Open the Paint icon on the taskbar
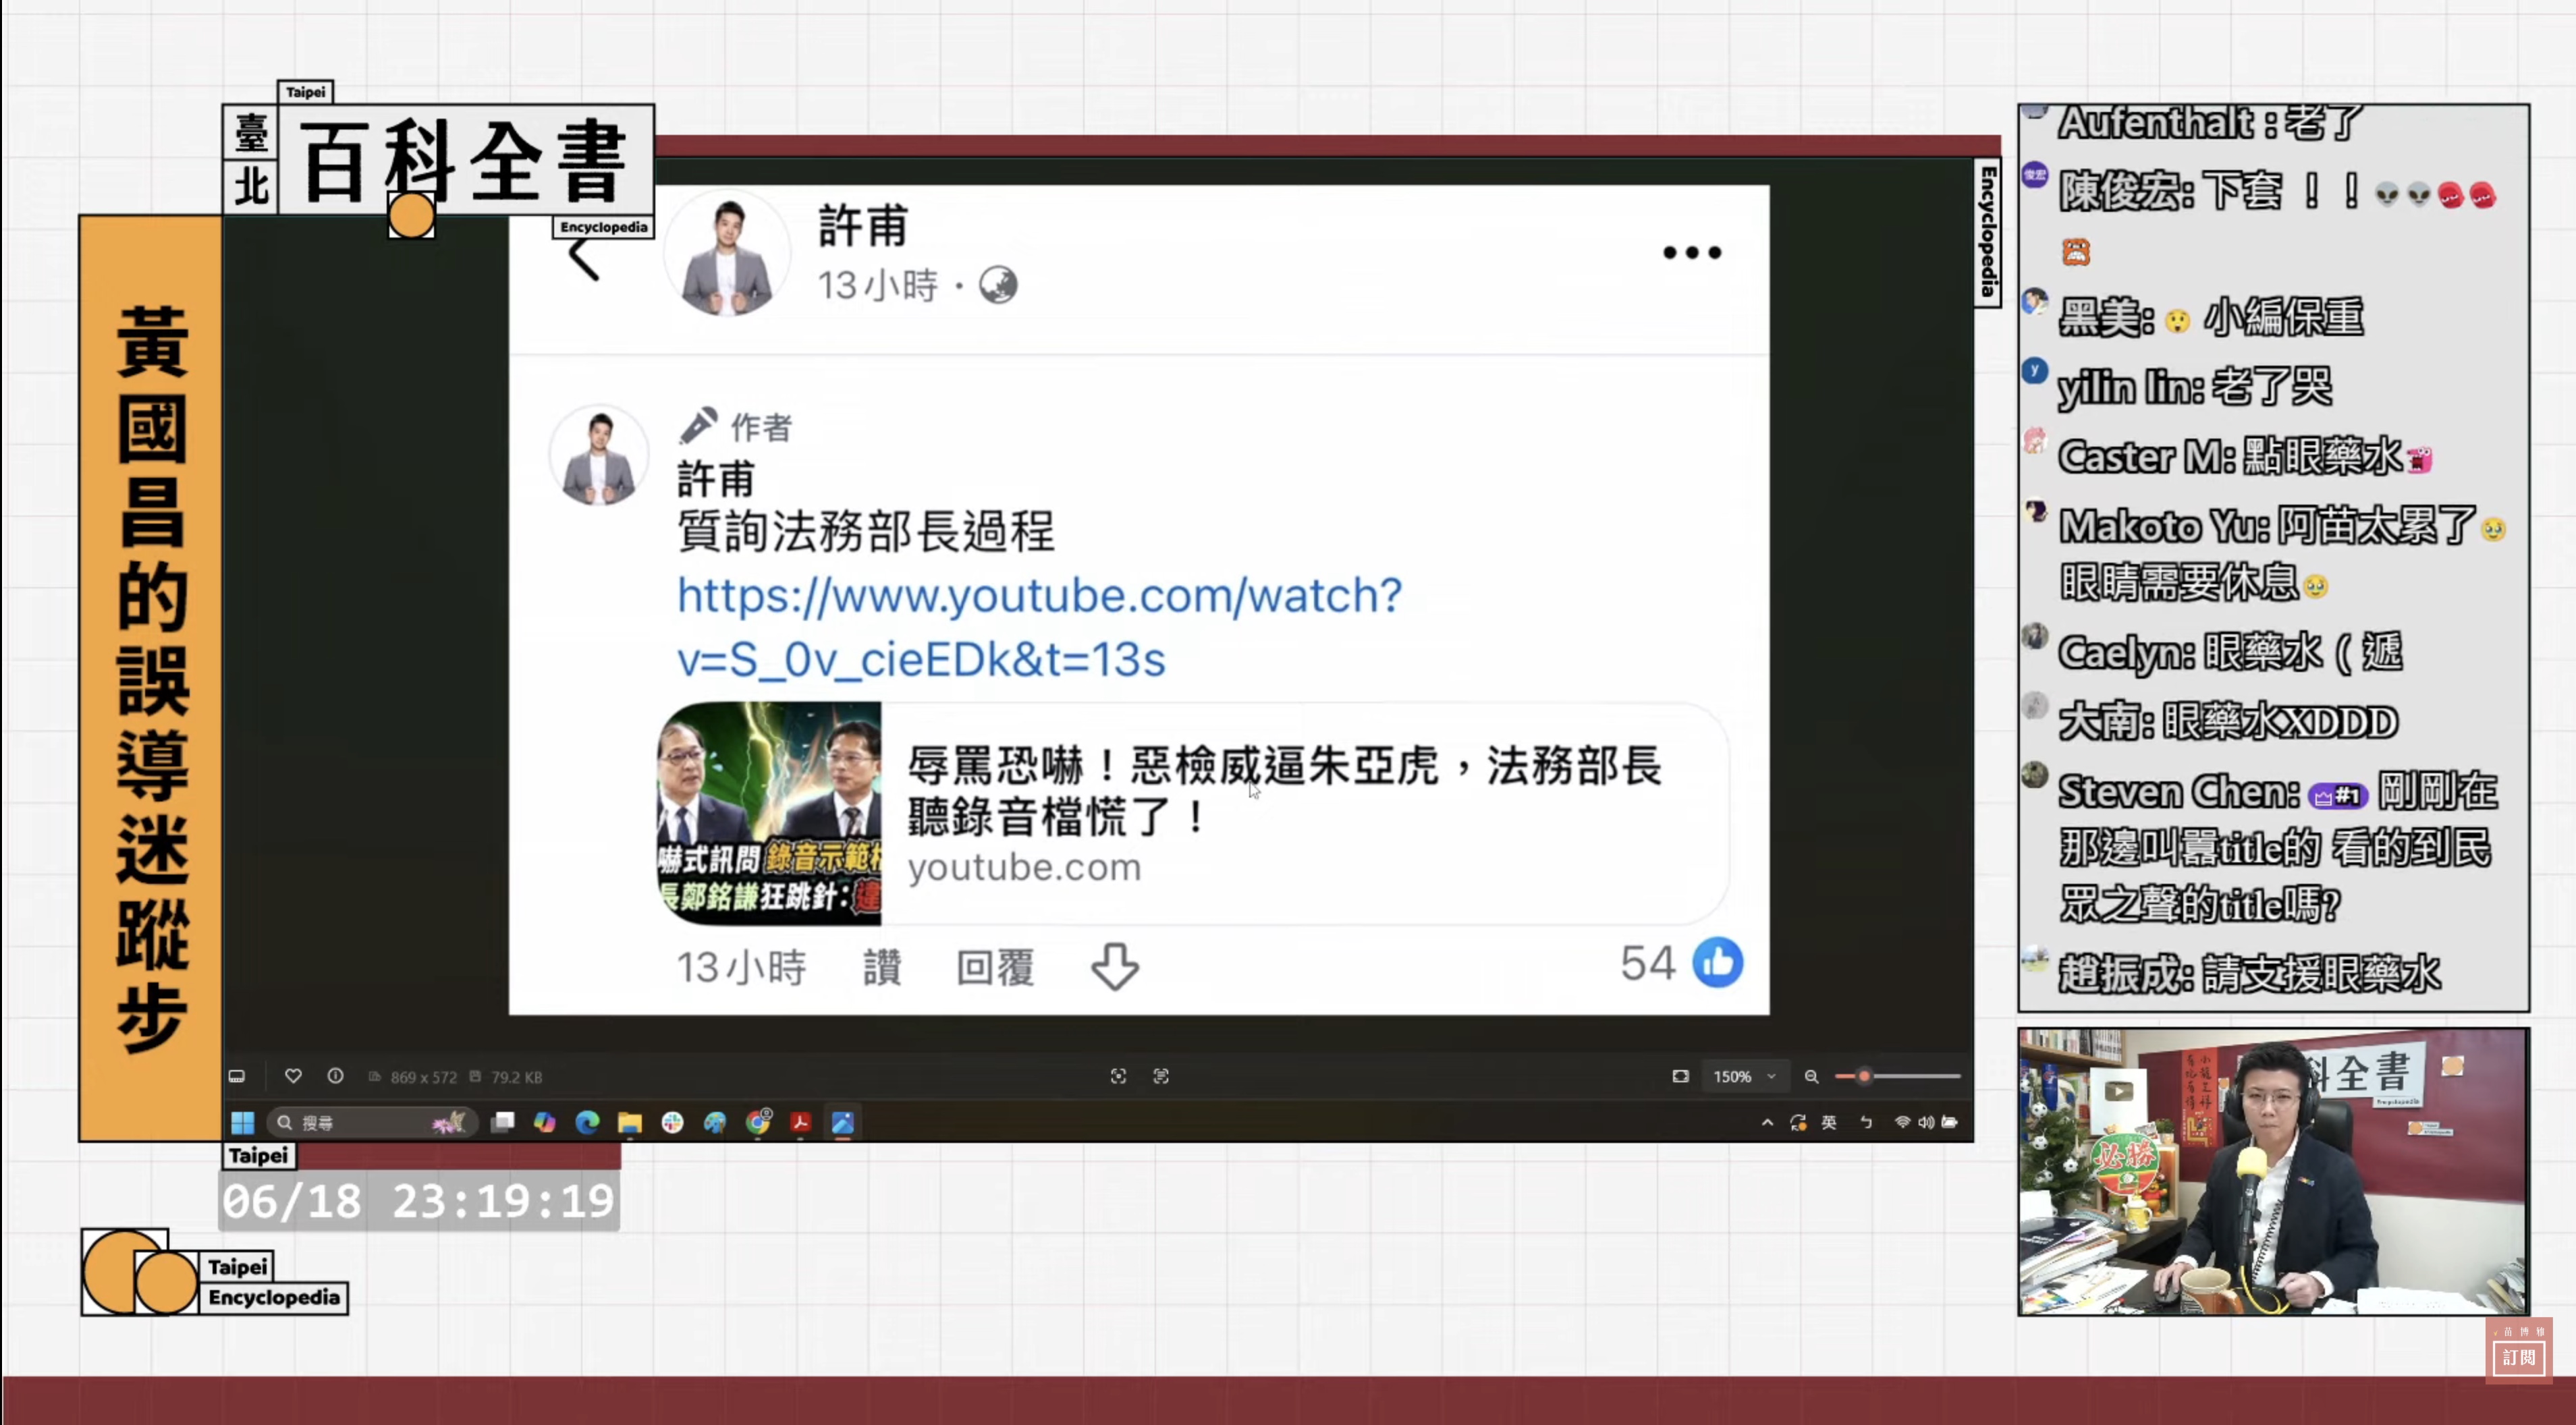This screenshot has height=1425, width=2576. tap(715, 1122)
